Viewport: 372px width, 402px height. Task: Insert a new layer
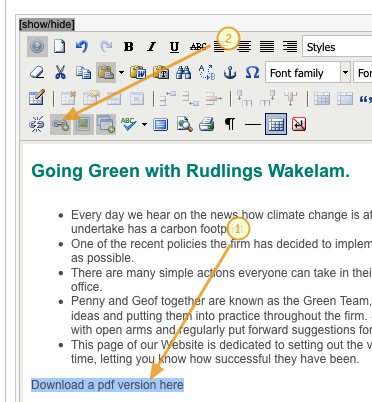click(x=106, y=124)
